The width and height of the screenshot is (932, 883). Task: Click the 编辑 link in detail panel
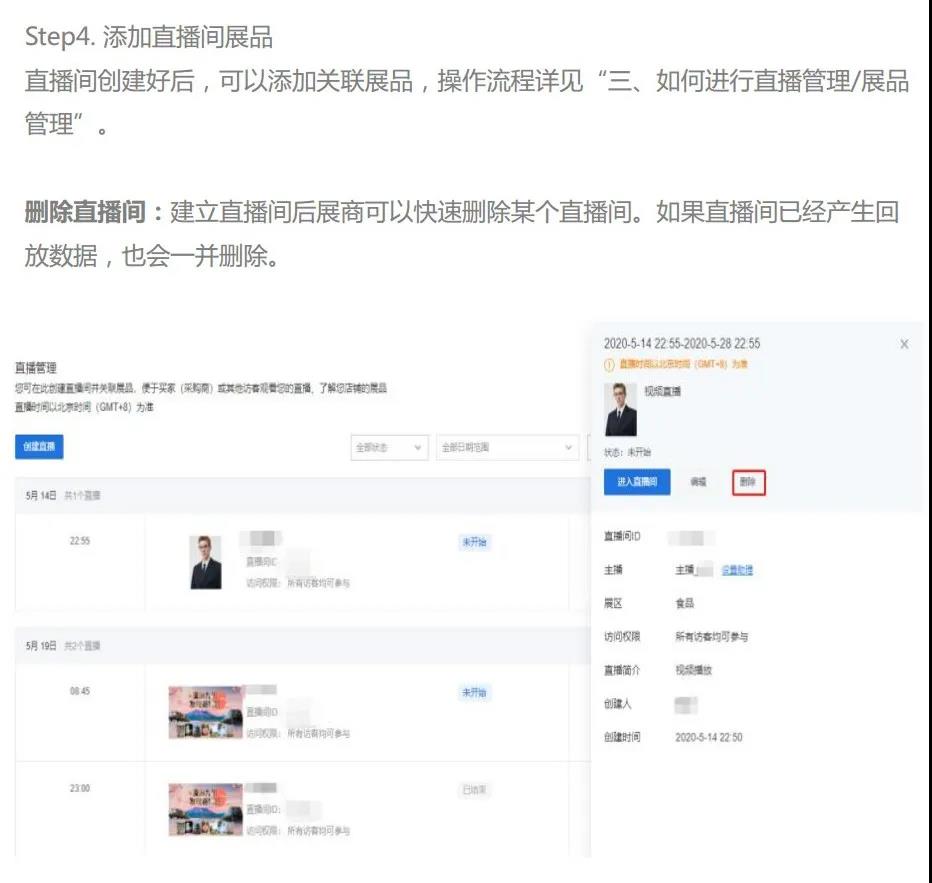click(x=698, y=482)
